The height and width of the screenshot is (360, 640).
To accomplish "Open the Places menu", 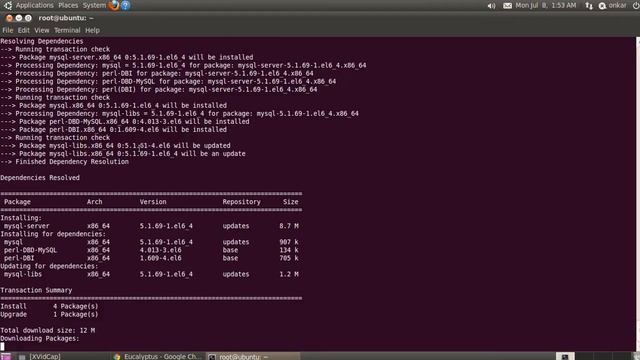I will [x=68, y=5].
